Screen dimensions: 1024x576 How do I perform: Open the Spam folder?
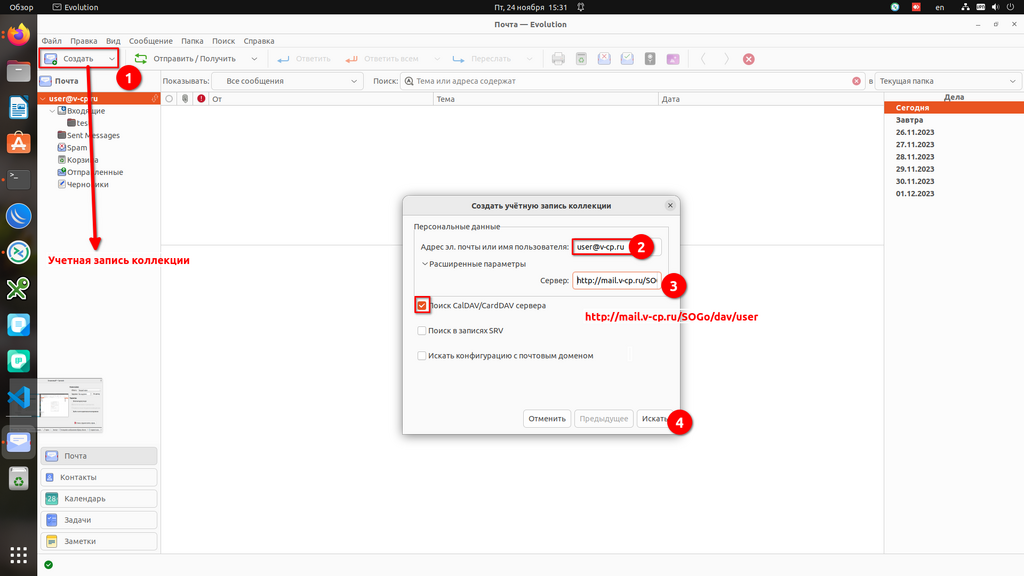77,147
